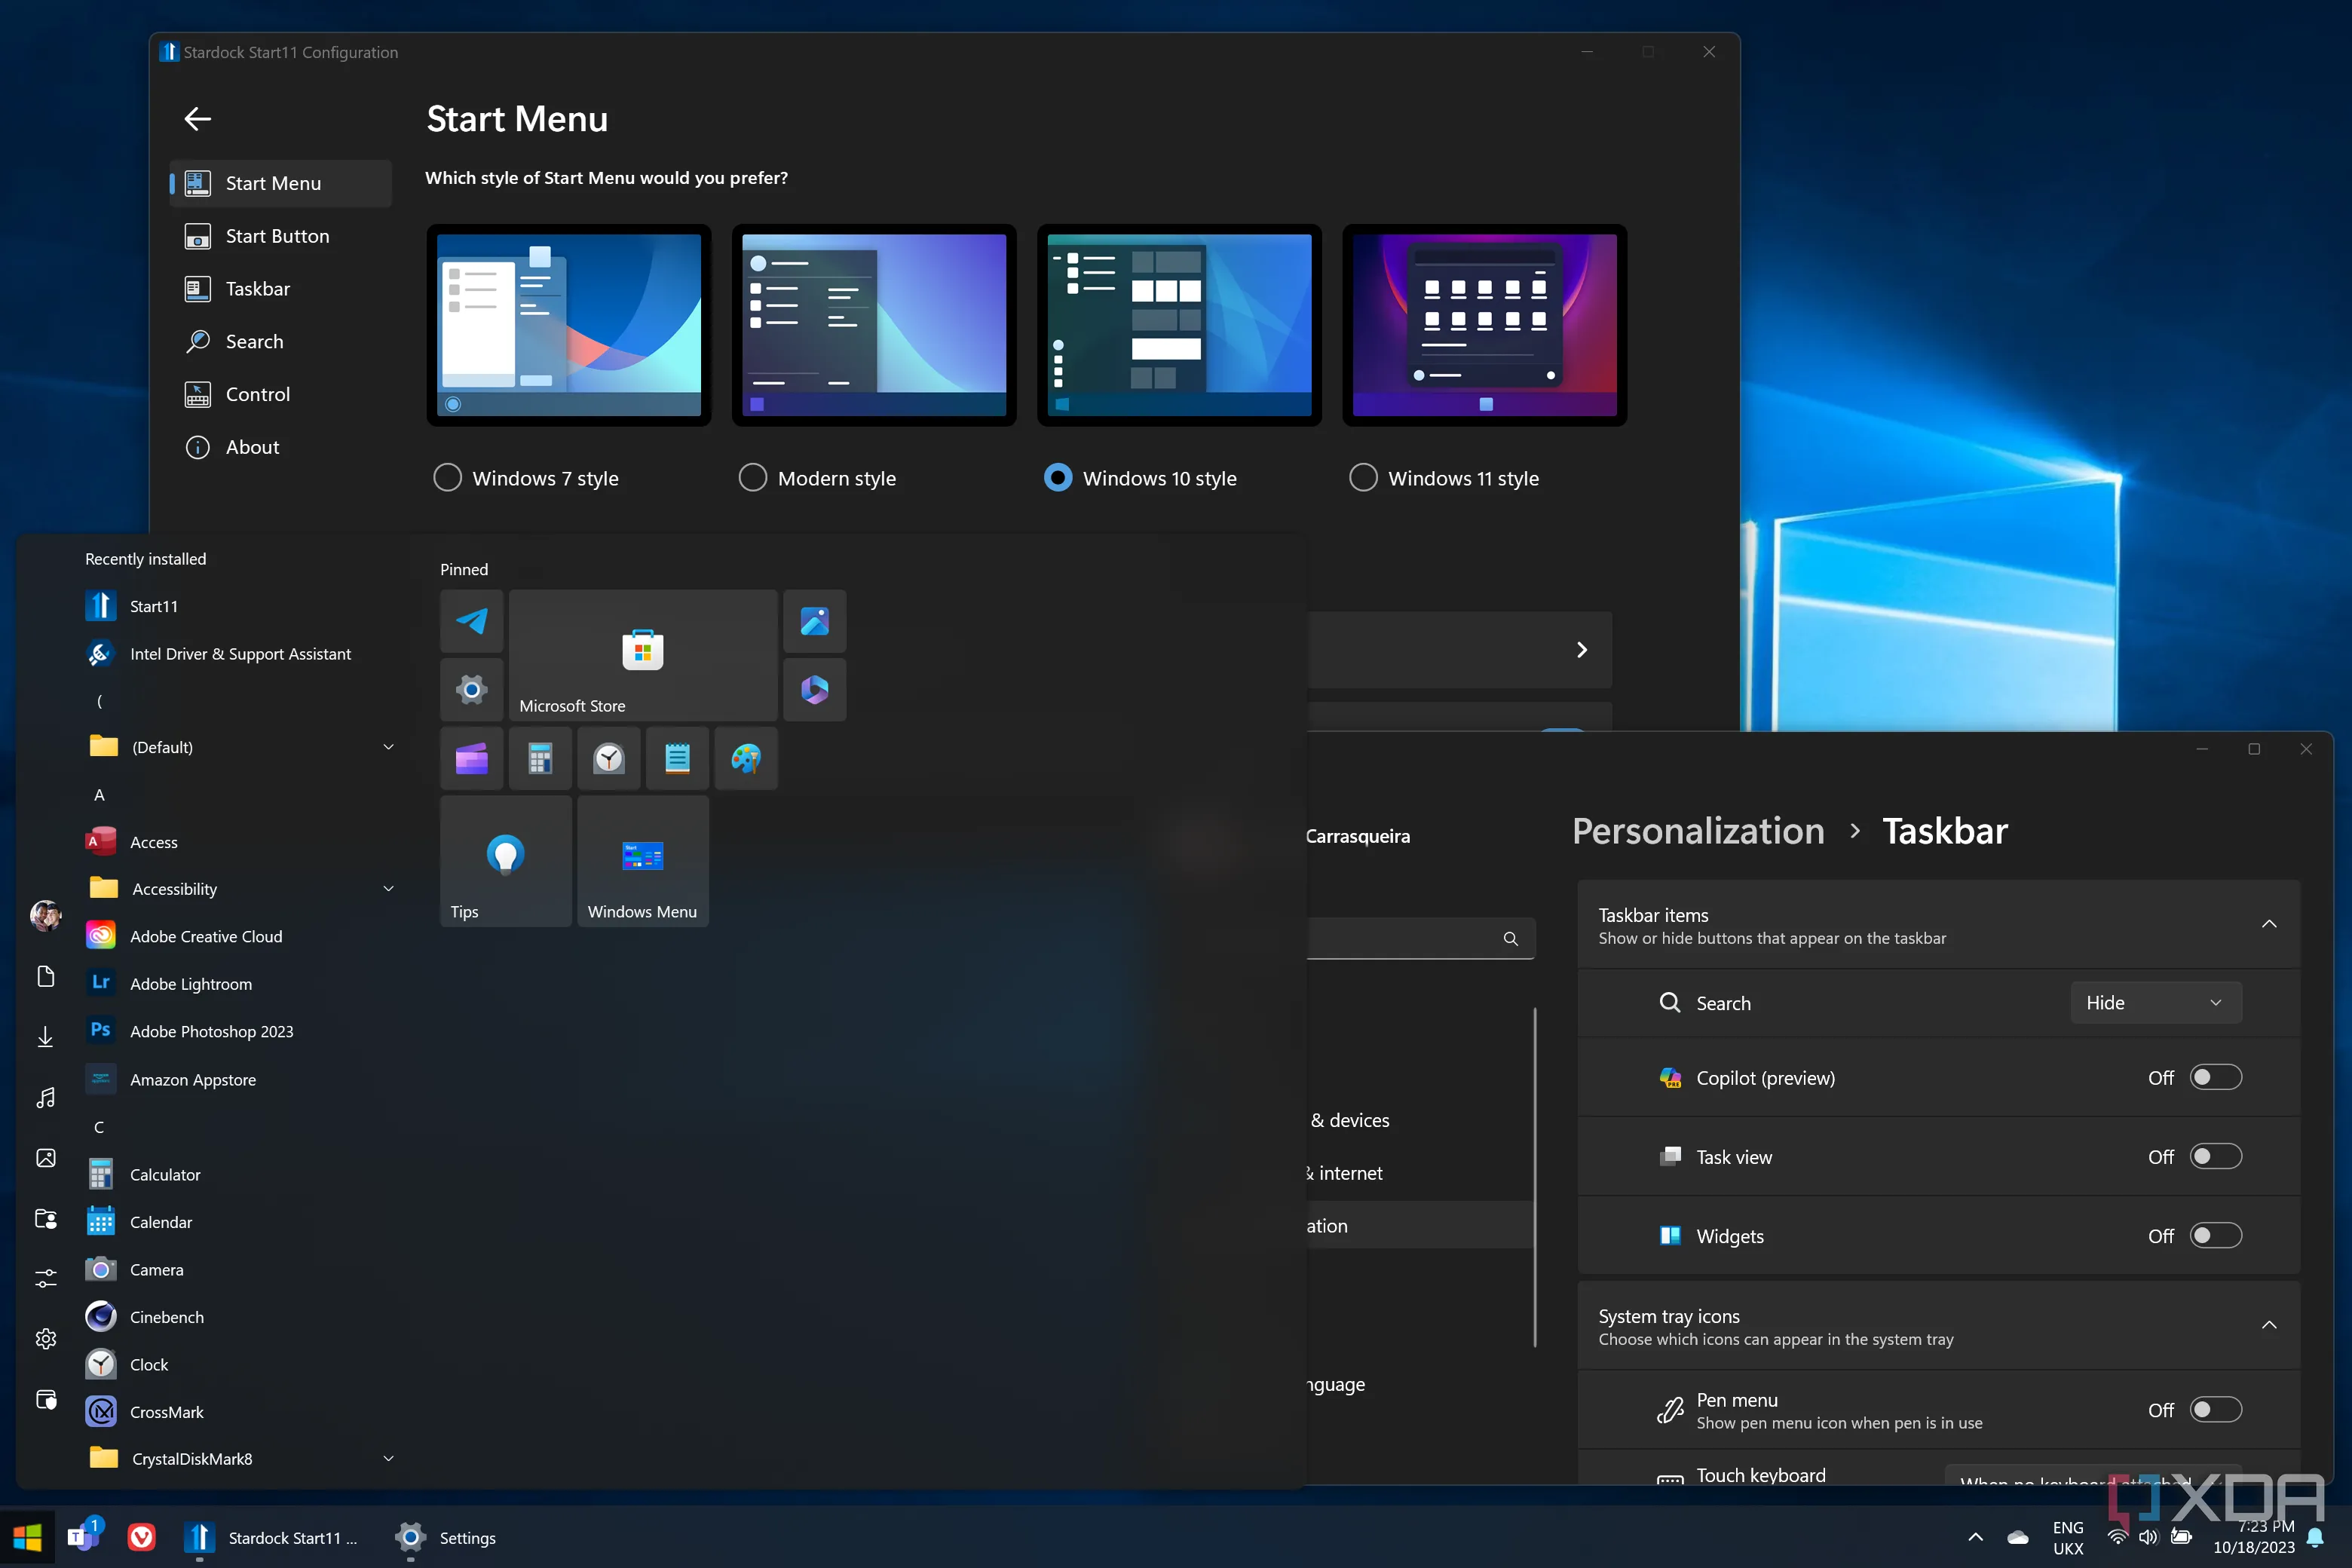The width and height of the screenshot is (2352, 1568).
Task: Collapse the Taskbar items section
Action: (2268, 924)
